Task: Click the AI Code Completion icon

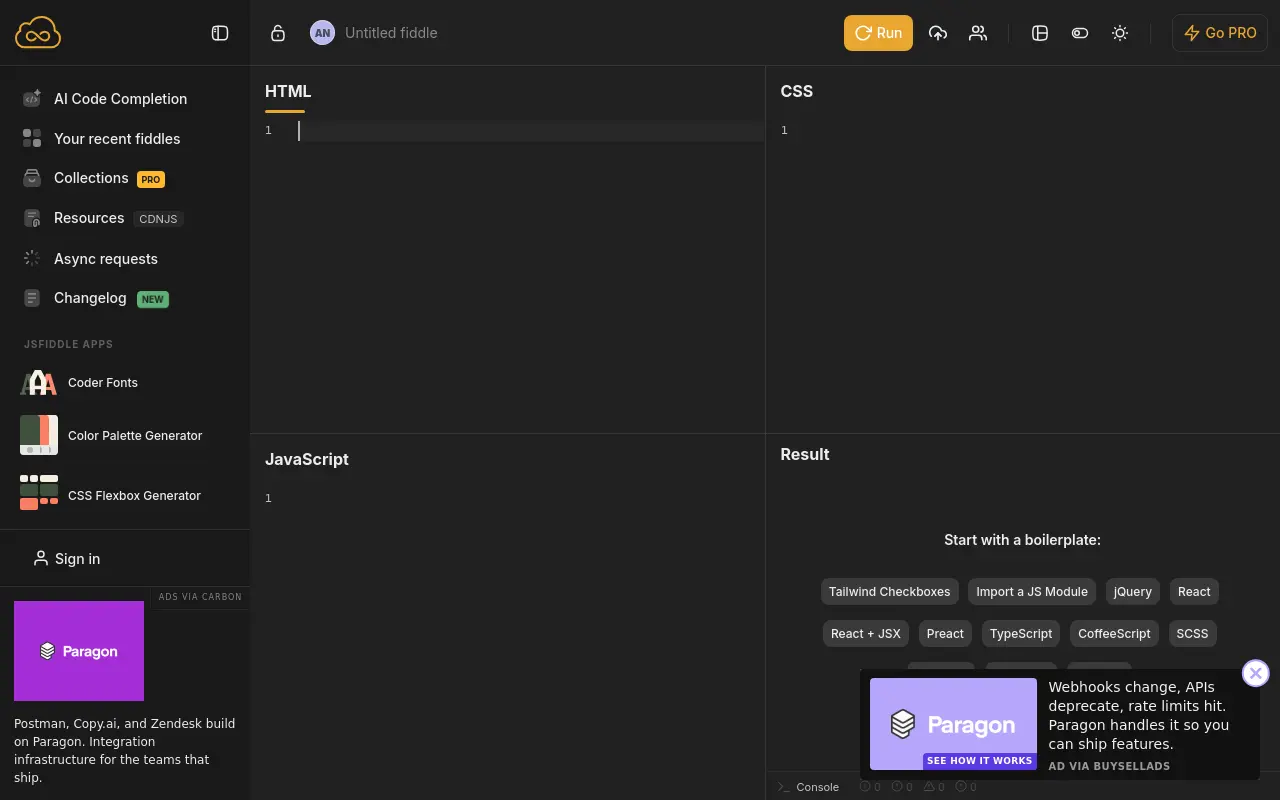Action: [32, 98]
